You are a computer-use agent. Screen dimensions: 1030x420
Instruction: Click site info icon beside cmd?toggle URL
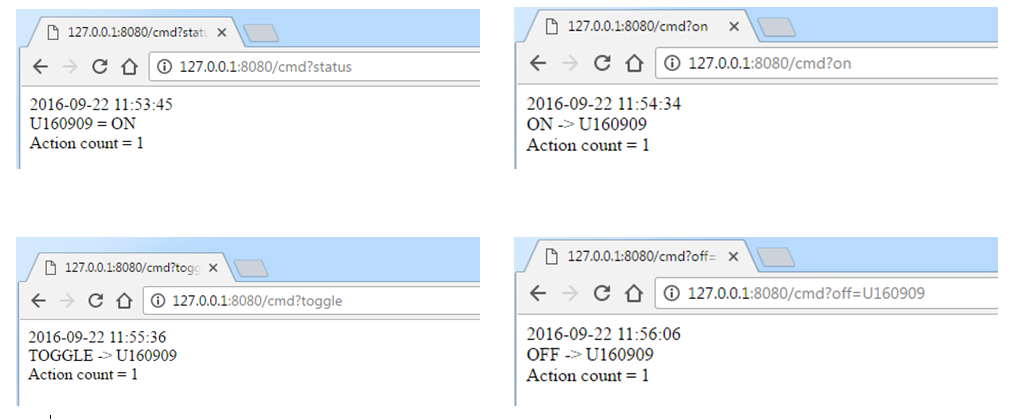(x=158, y=300)
